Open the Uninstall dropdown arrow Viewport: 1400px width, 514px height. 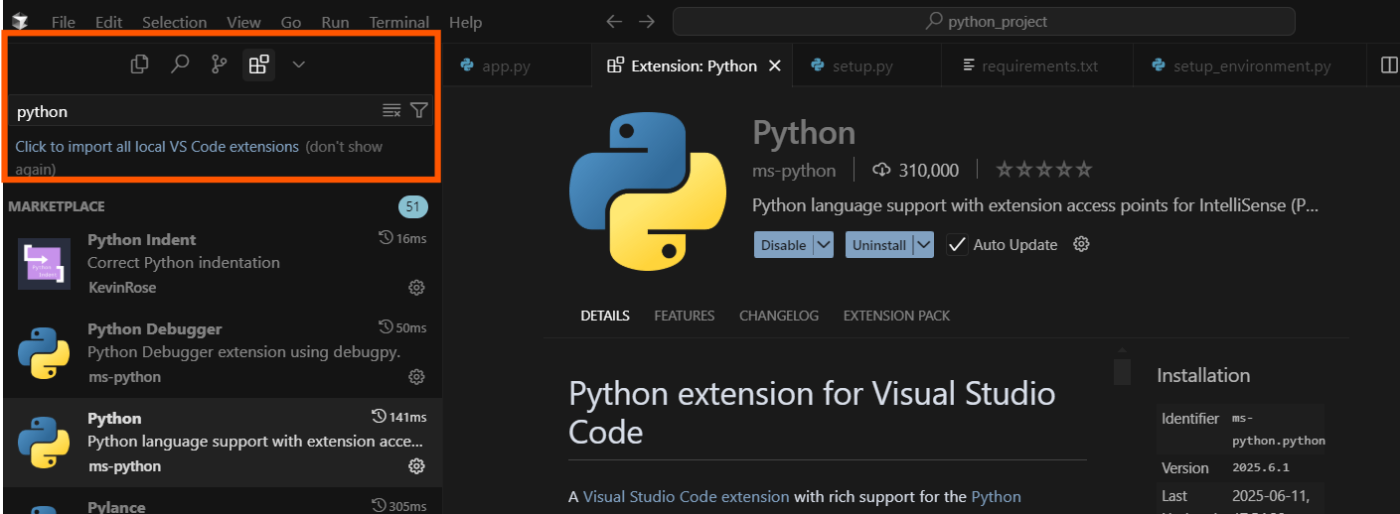[x=924, y=245]
